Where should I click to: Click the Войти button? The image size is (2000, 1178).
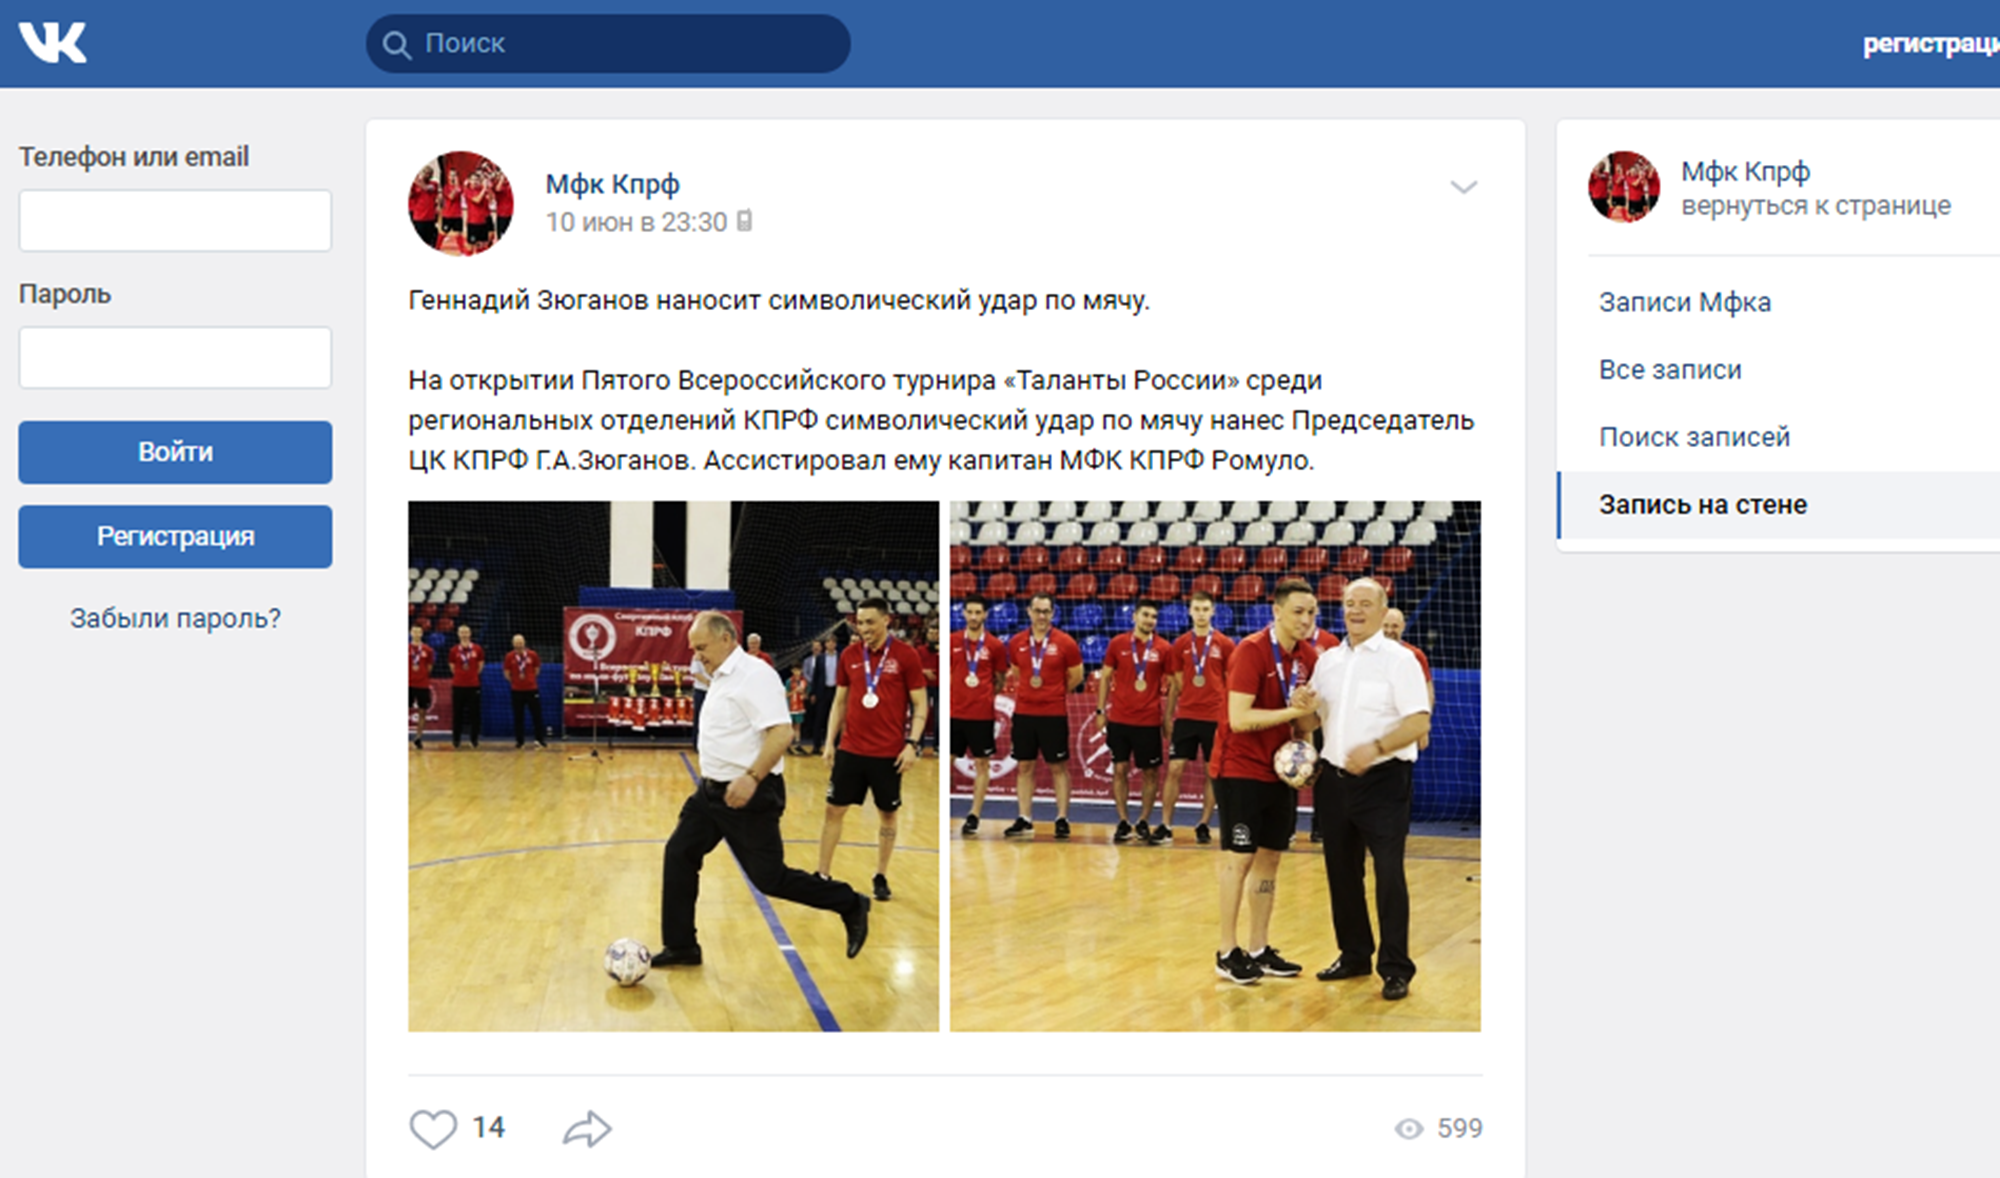tap(175, 452)
